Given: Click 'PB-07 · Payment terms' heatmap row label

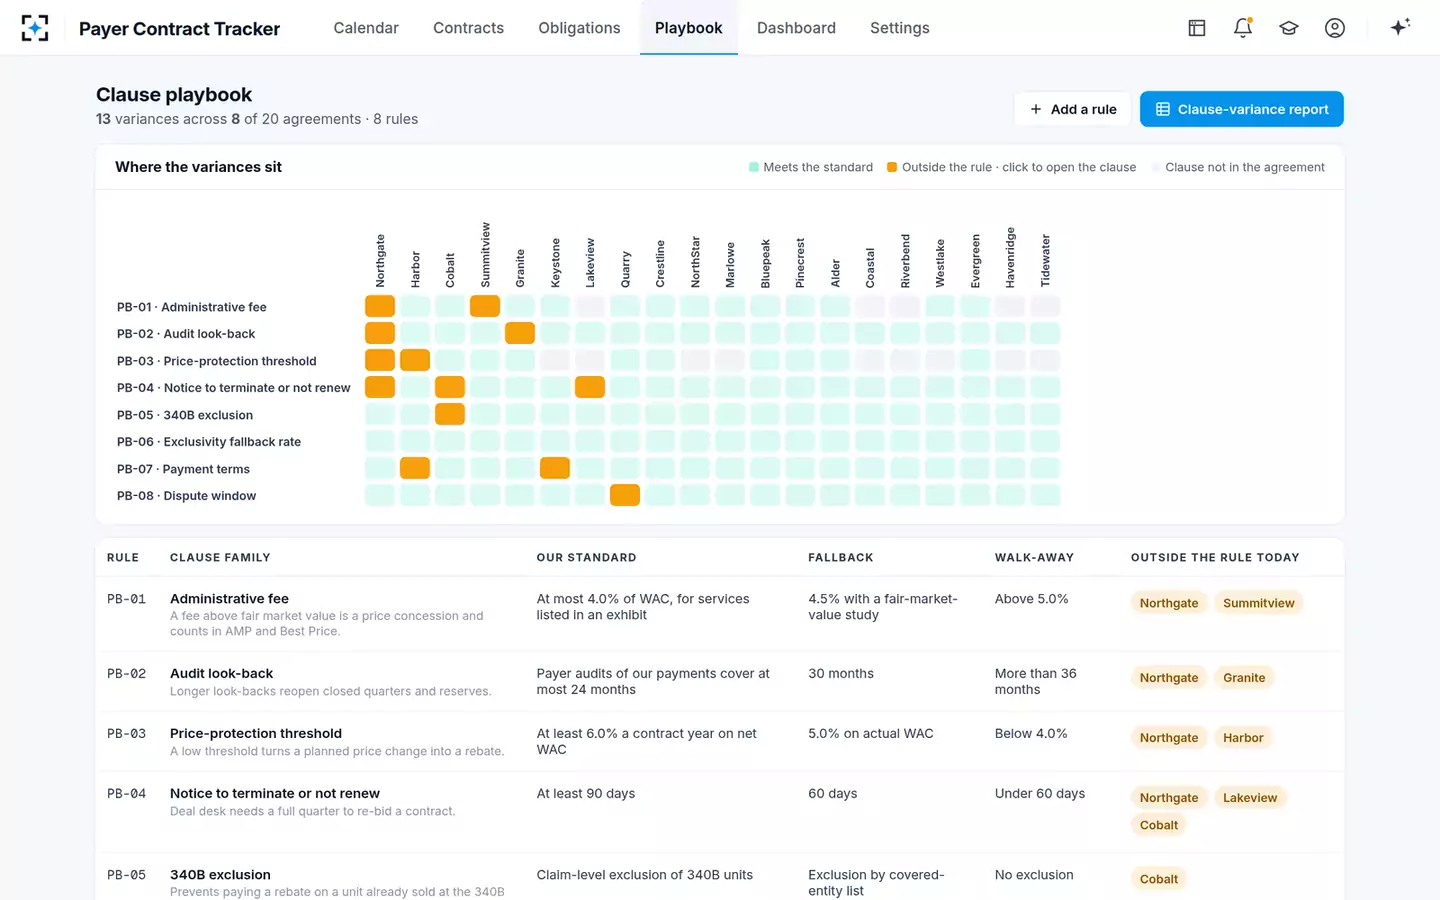Looking at the screenshot, I should tap(183, 468).
